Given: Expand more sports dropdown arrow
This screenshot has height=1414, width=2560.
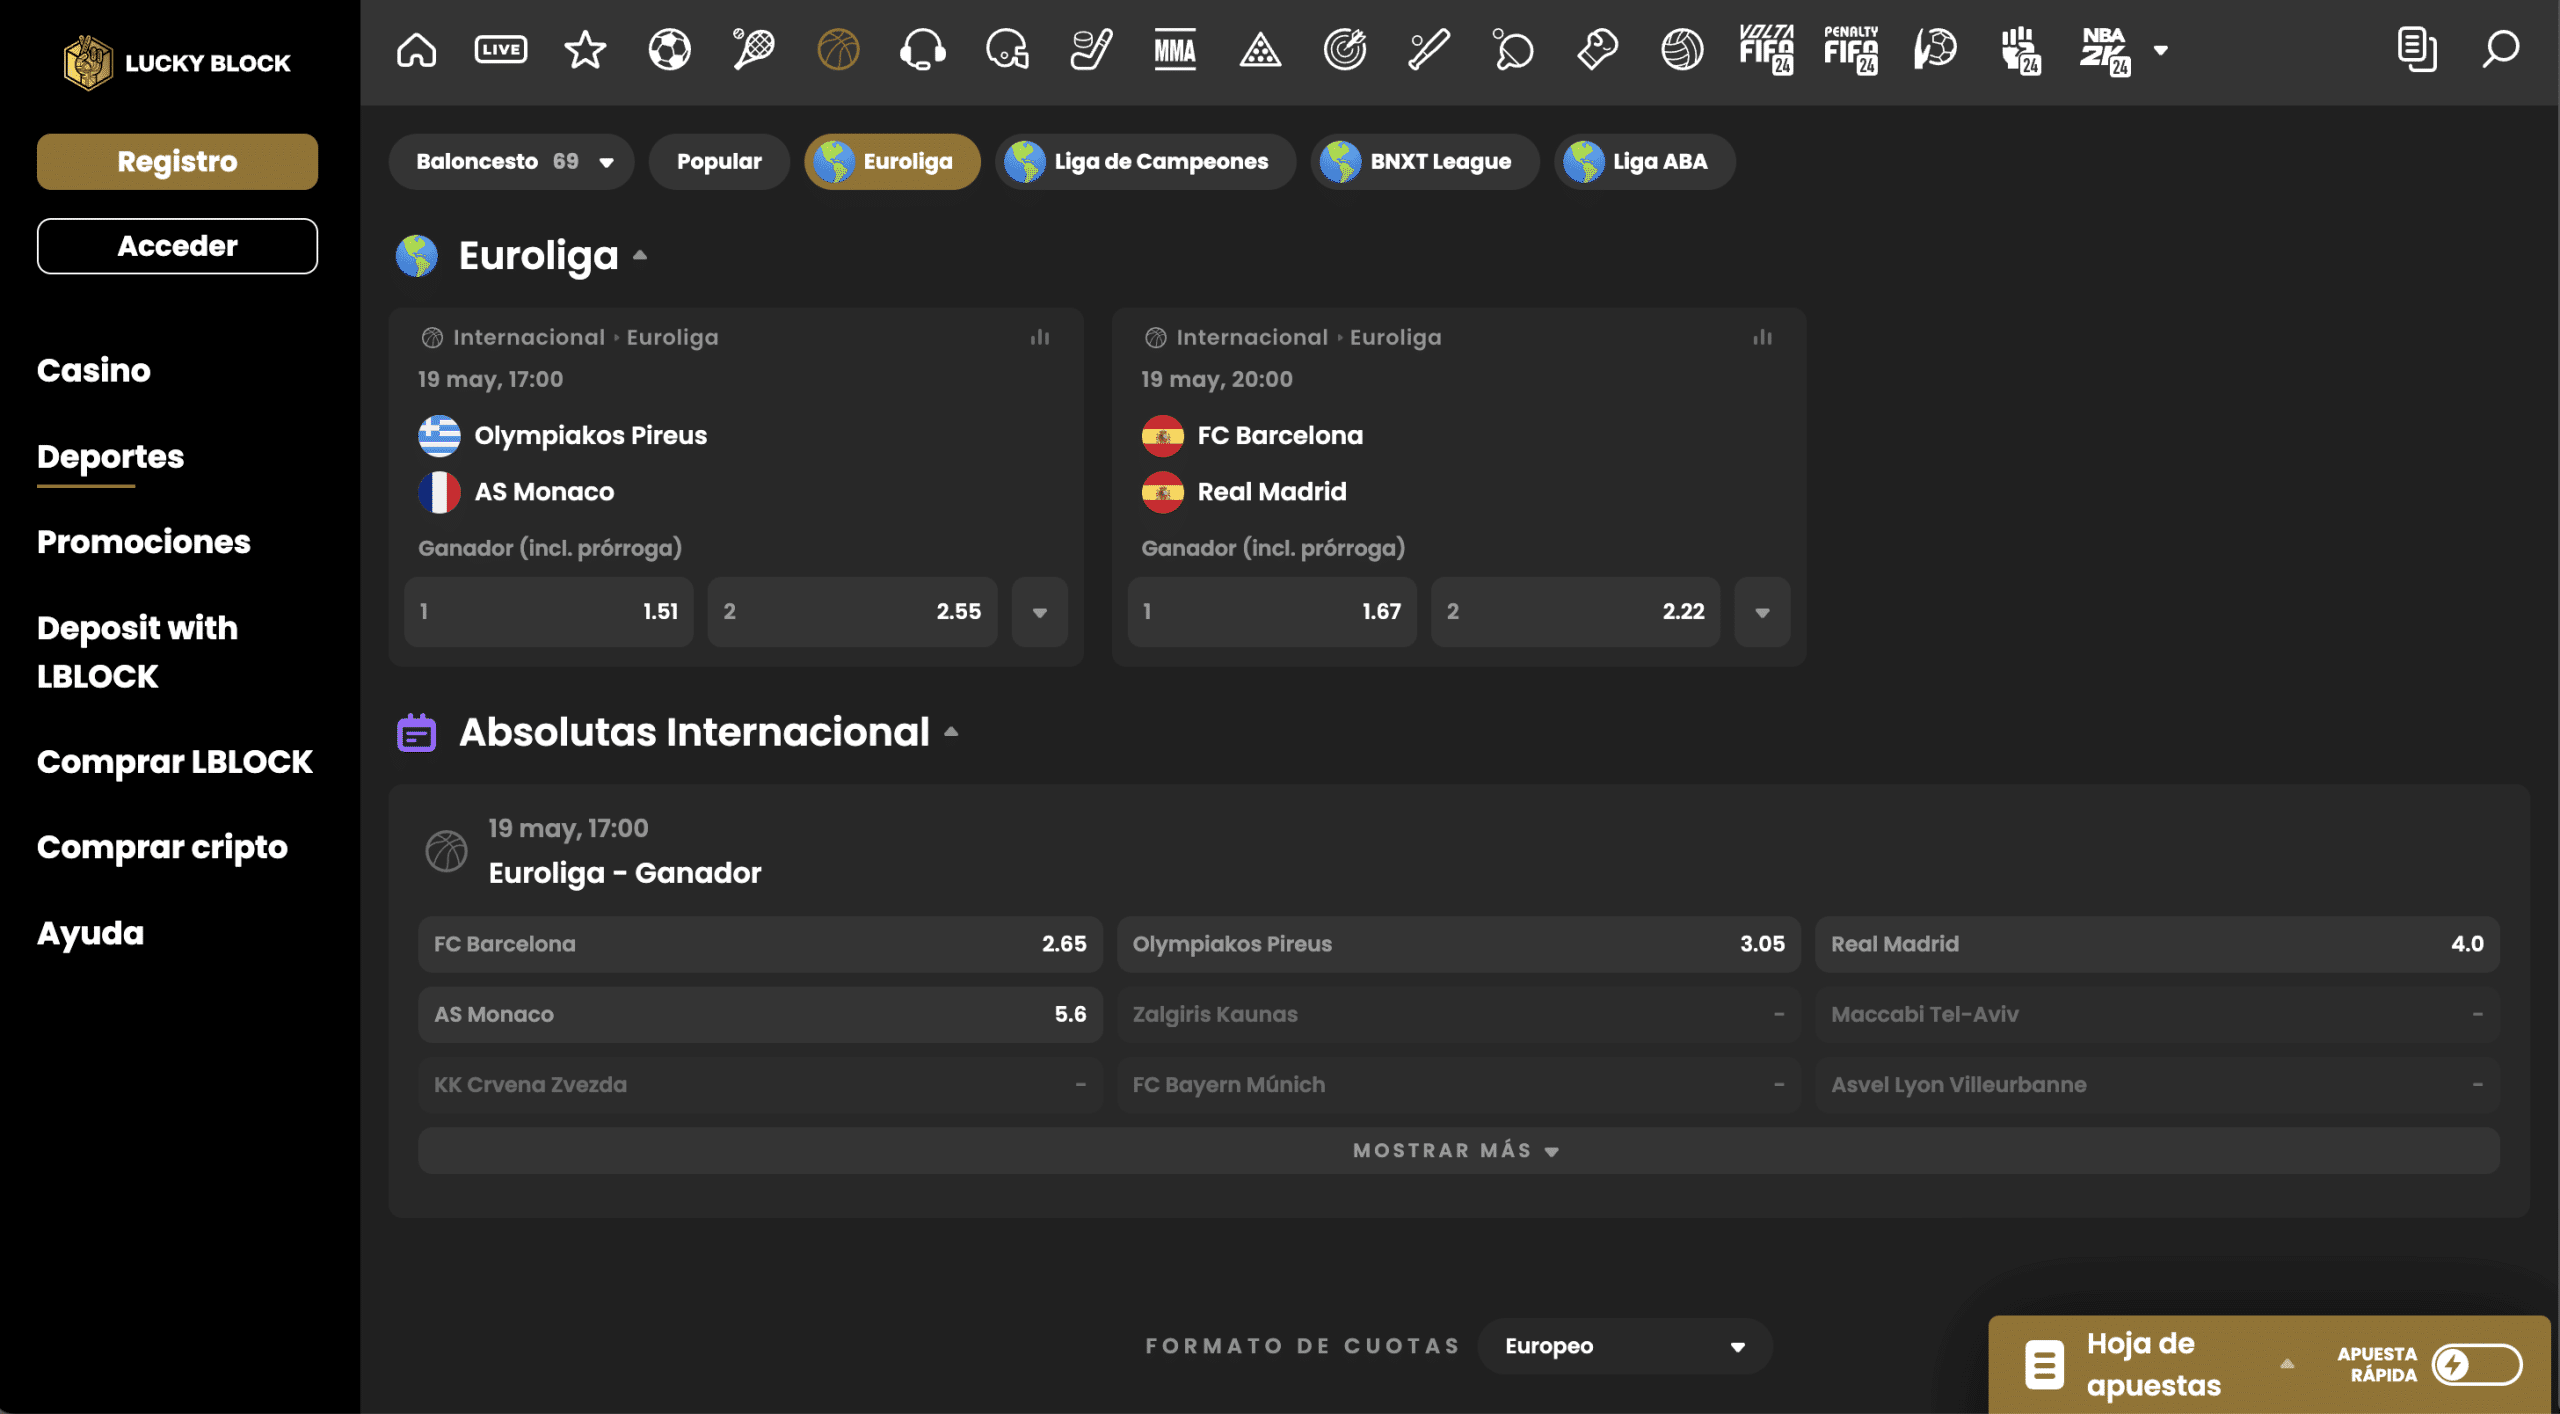Looking at the screenshot, I should click(x=2161, y=50).
